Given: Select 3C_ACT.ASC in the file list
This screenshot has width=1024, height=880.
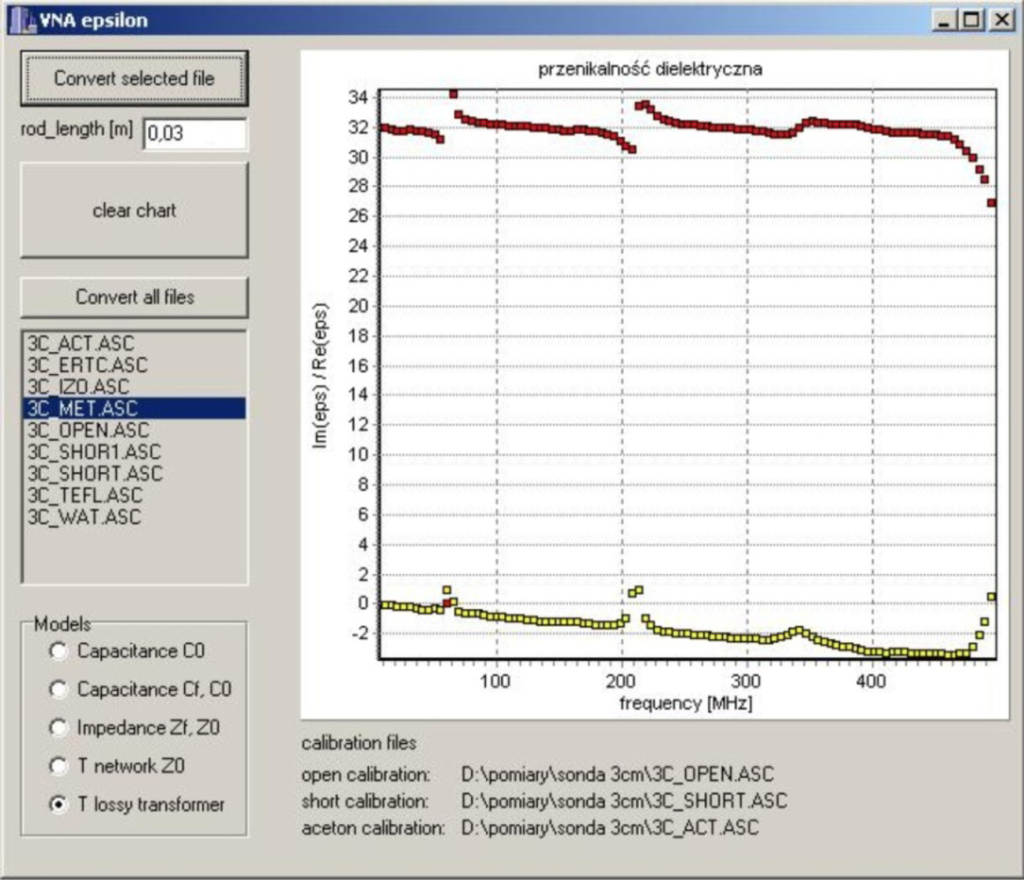Looking at the screenshot, I should pyautogui.click(x=81, y=344).
